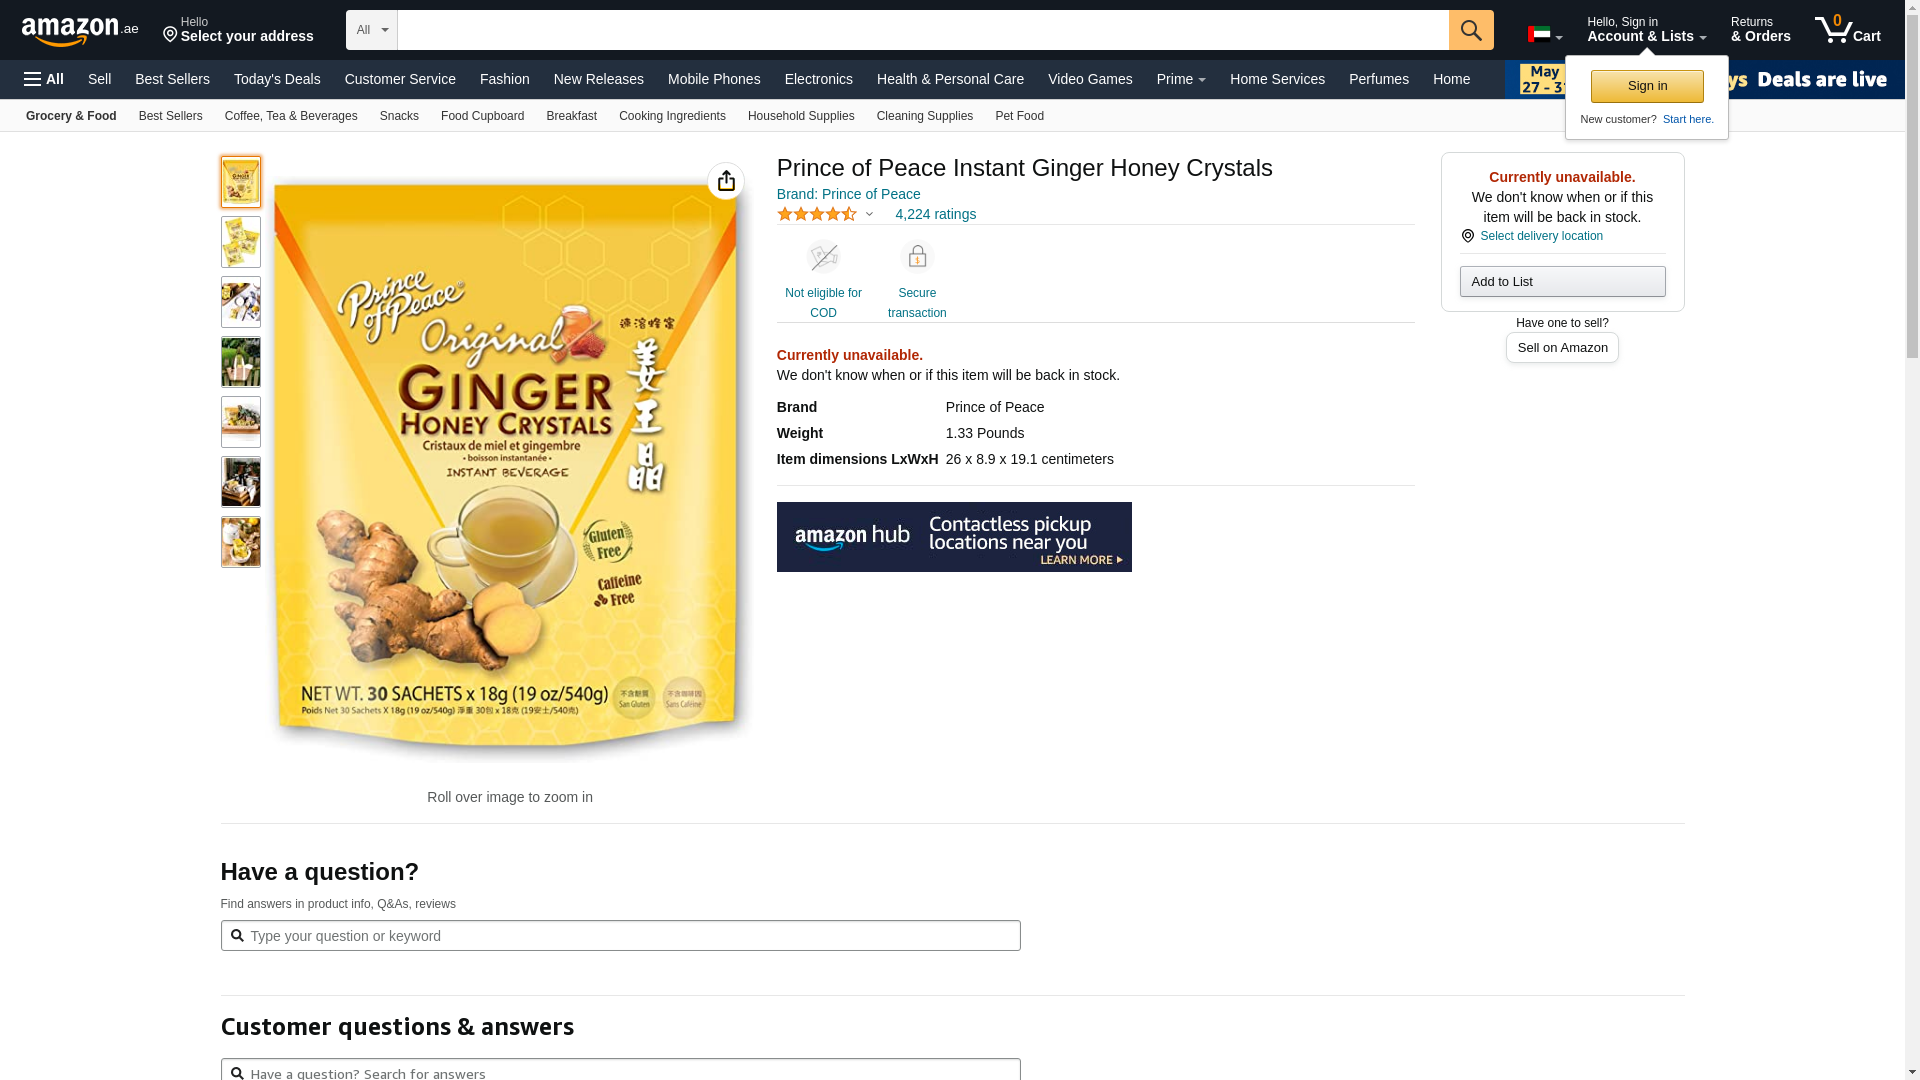Click the Sell on Amazon button

1562,347
